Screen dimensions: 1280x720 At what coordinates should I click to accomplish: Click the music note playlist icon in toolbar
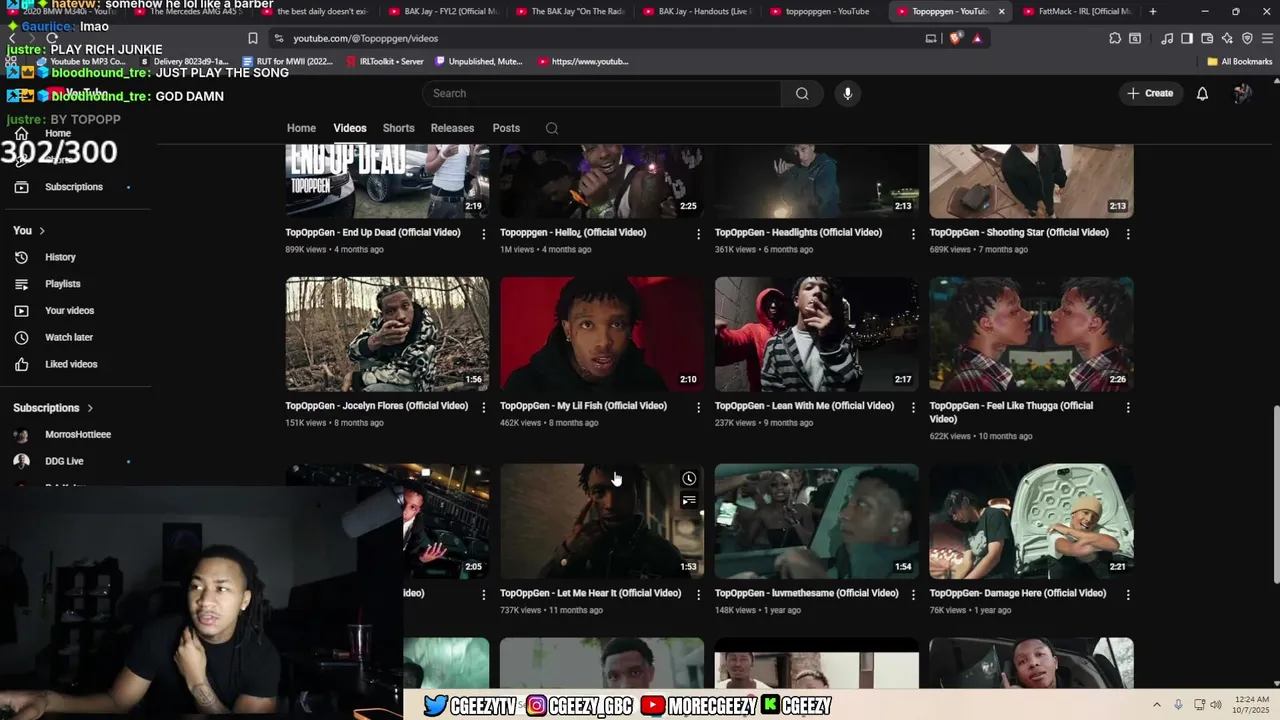point(1167,38)
